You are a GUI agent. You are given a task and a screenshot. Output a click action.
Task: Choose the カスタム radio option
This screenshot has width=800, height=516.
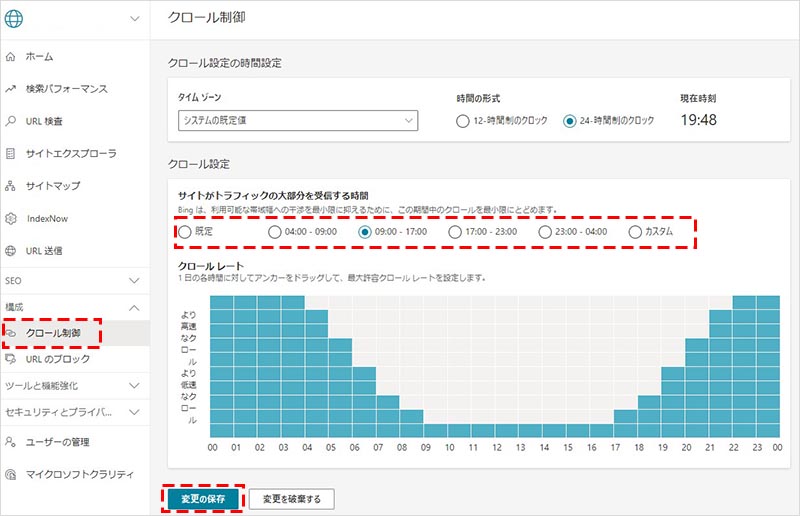coord(636,232)
